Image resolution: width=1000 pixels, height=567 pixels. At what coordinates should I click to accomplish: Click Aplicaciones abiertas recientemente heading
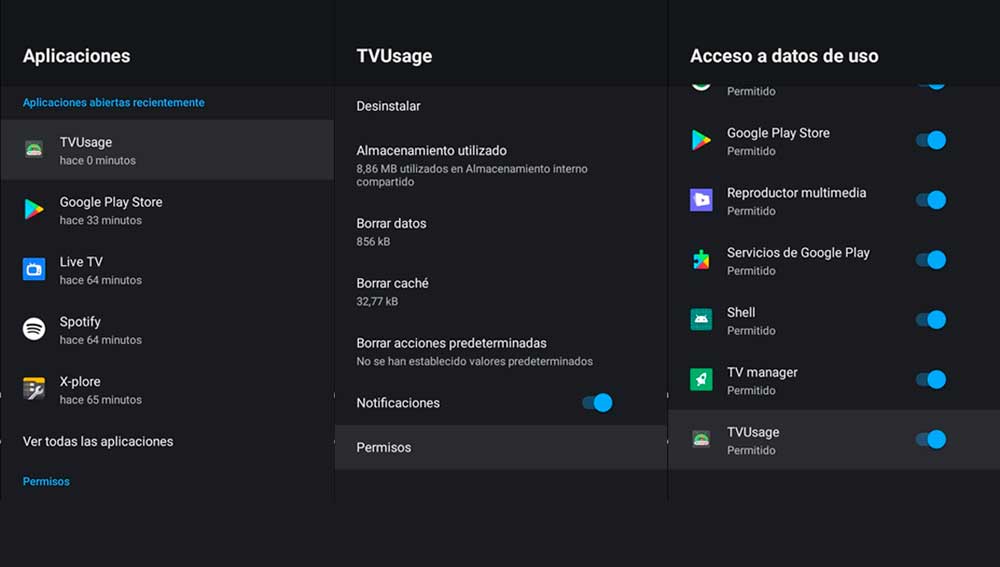[114, 102]
